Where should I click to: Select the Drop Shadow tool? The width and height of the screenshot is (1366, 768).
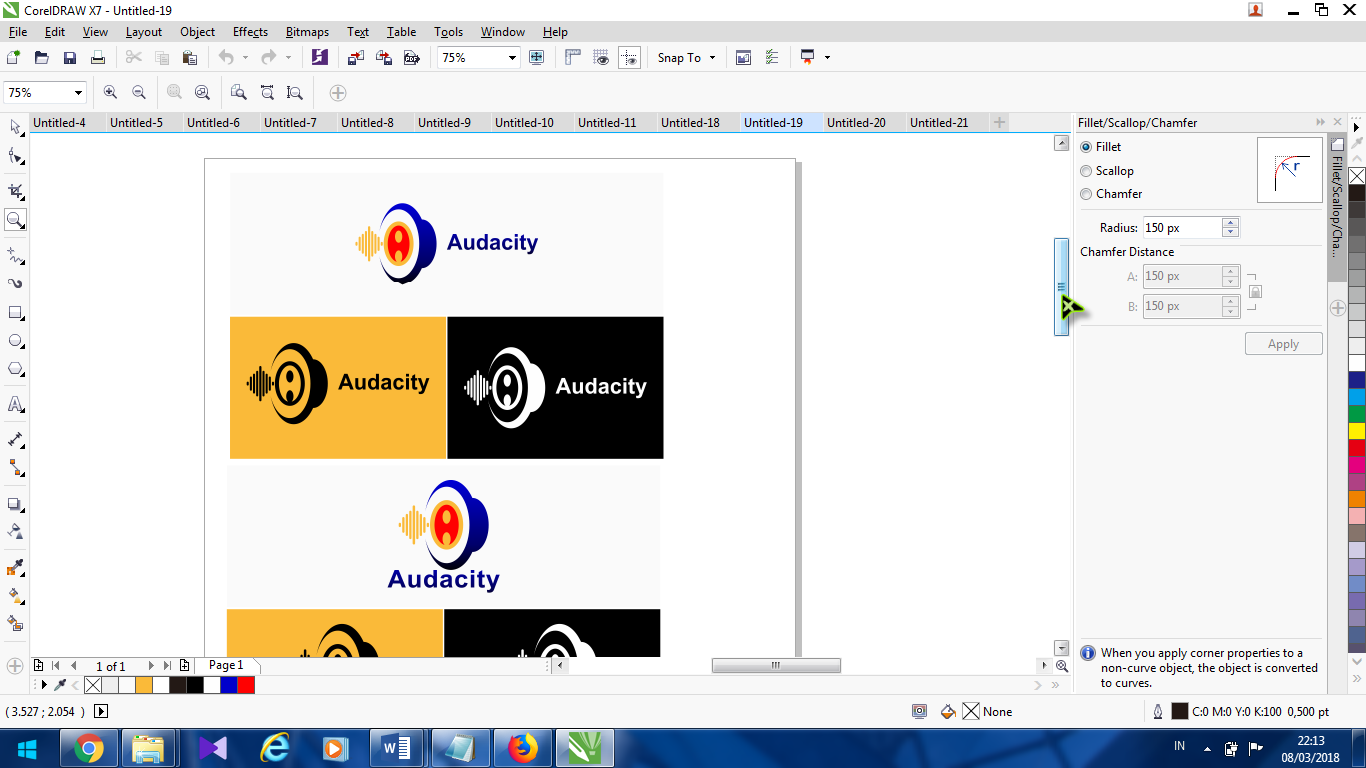(16, 504)
